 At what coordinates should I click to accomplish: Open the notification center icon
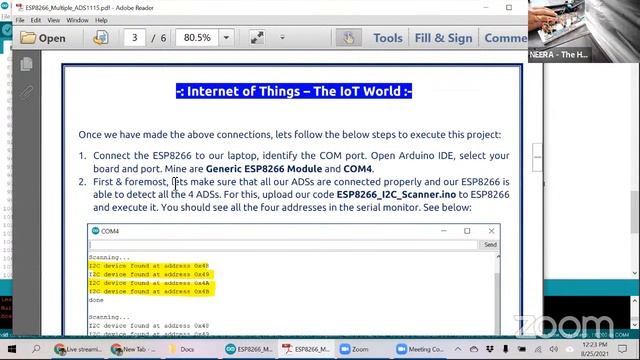(622, 349)
